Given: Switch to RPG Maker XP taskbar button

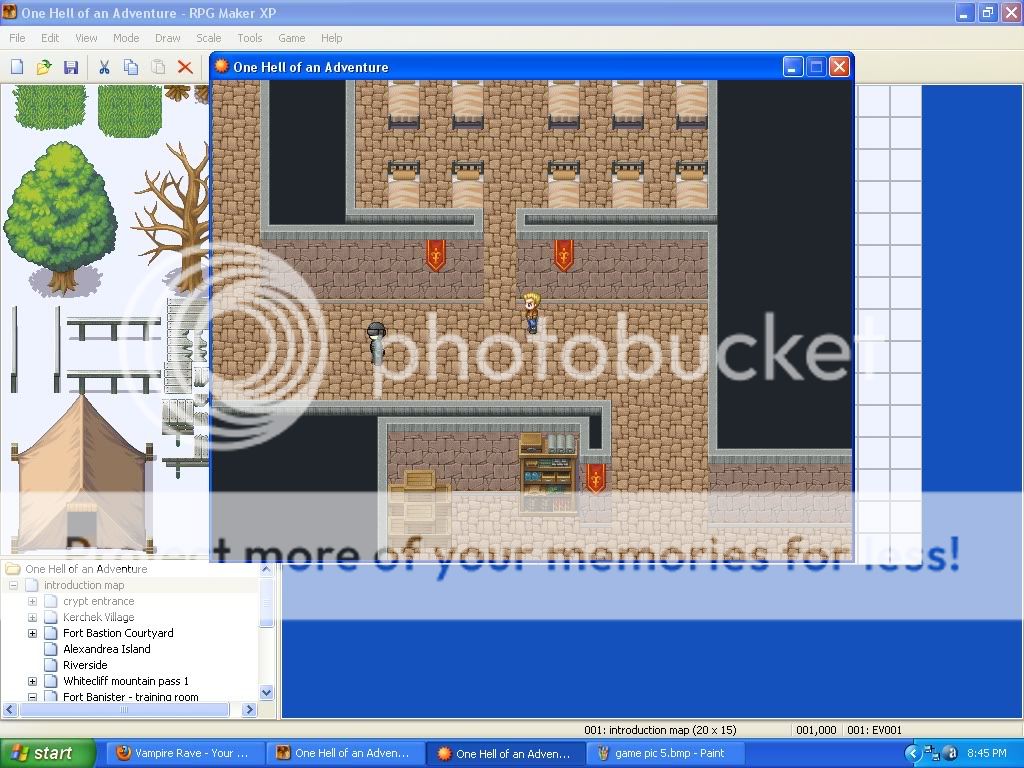Looking at the screenshot, I should tap(344, 754).
